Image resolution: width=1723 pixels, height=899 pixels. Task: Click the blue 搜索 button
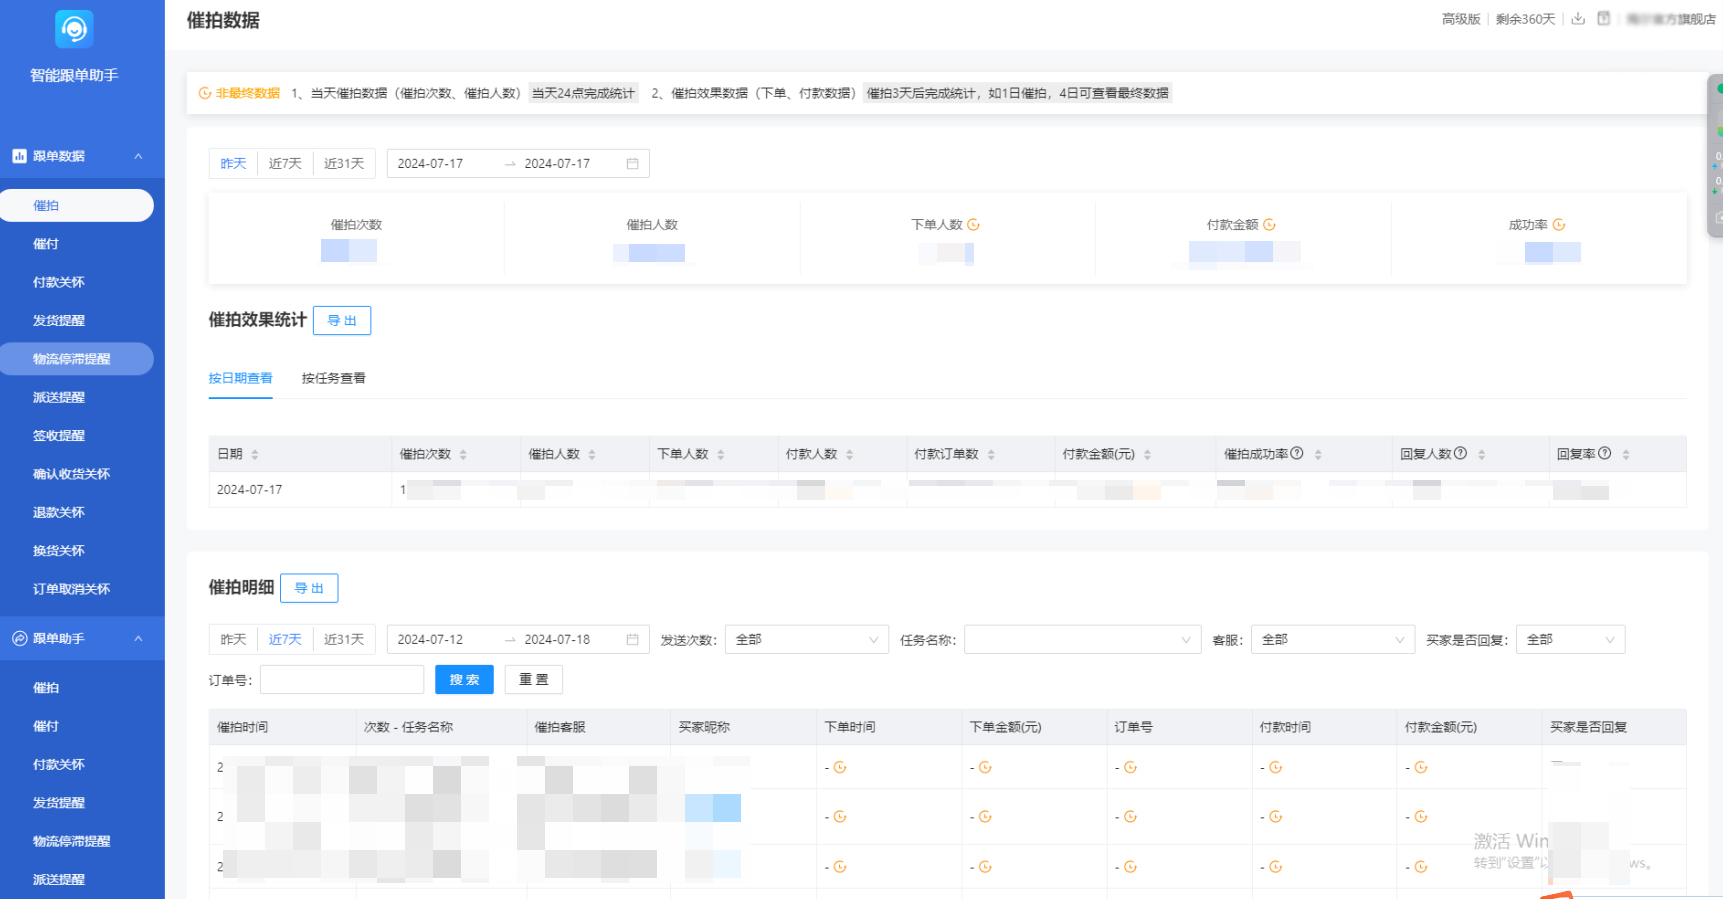[464, 680]
